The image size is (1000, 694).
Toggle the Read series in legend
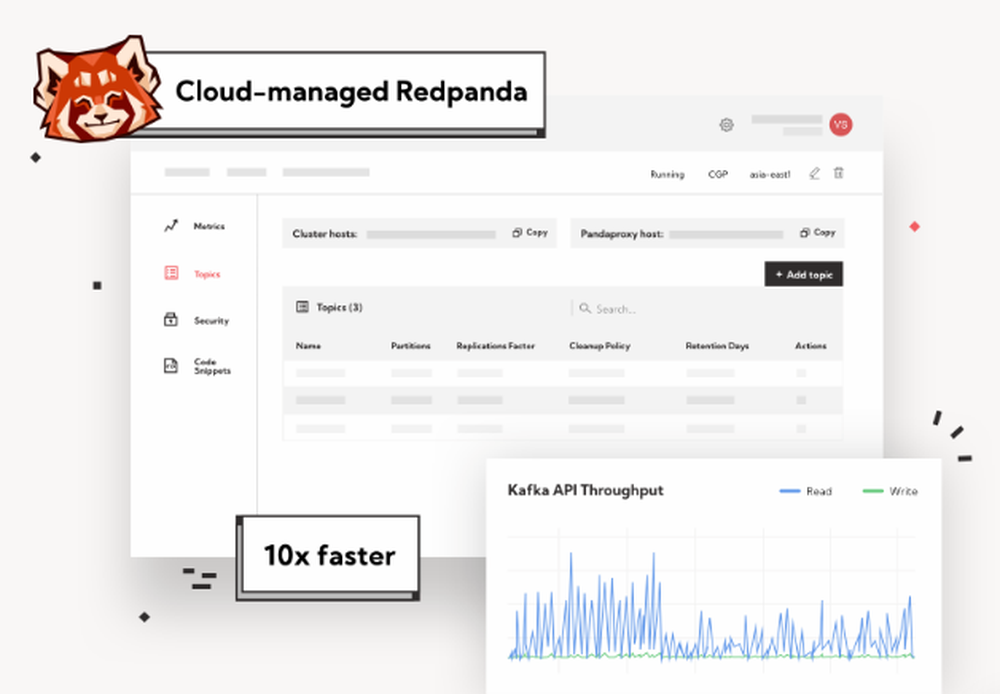[x=806, y=491]
